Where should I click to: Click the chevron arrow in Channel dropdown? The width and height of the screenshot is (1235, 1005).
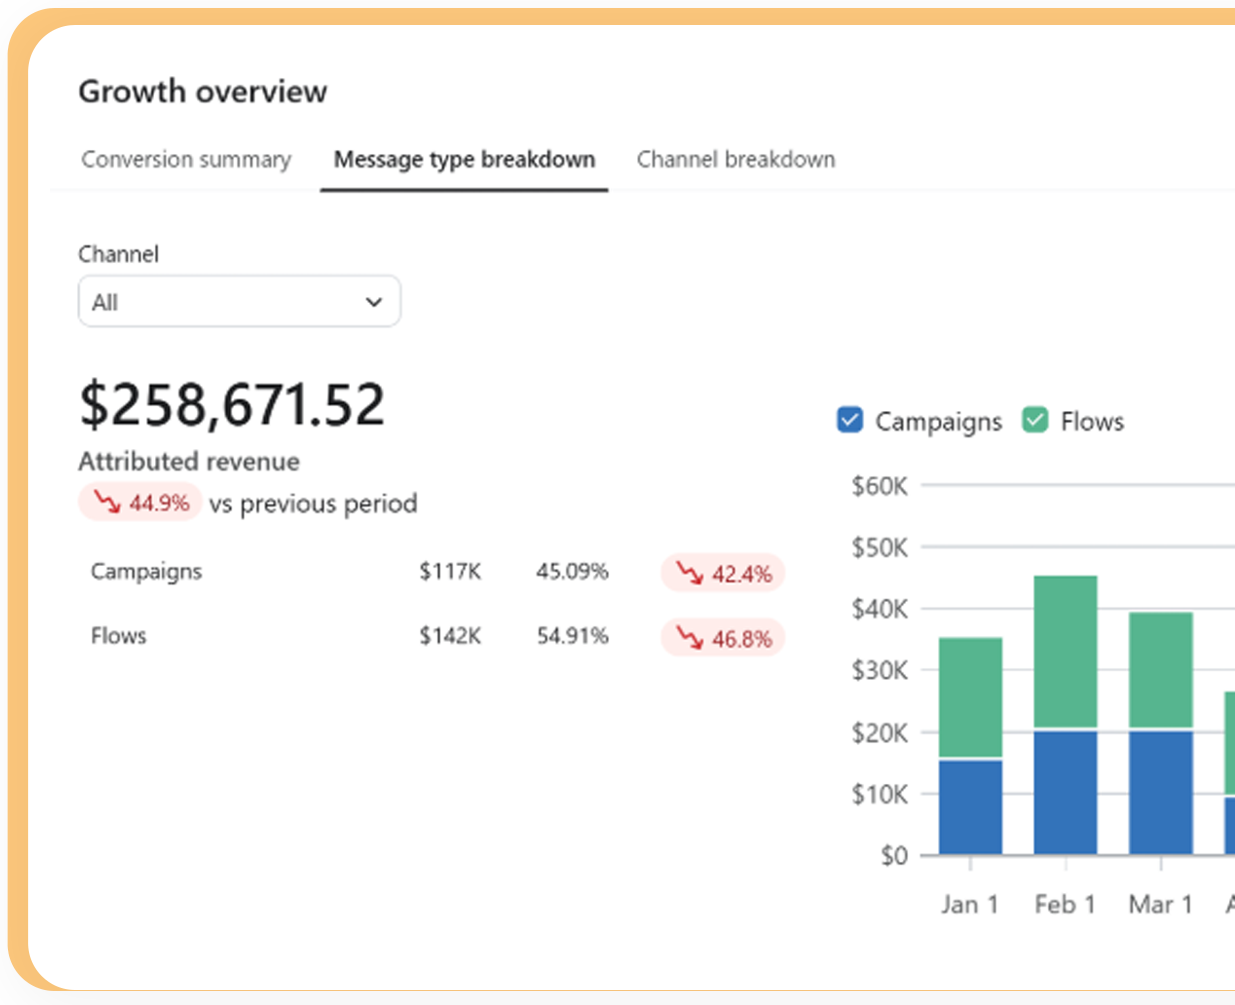pyautogui.click(x=374, y=302)
